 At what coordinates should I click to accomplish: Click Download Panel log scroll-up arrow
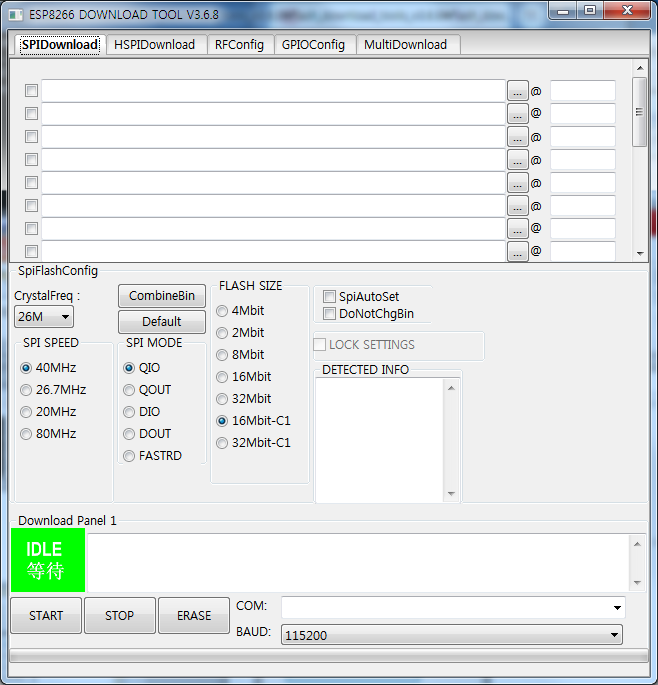637,544
